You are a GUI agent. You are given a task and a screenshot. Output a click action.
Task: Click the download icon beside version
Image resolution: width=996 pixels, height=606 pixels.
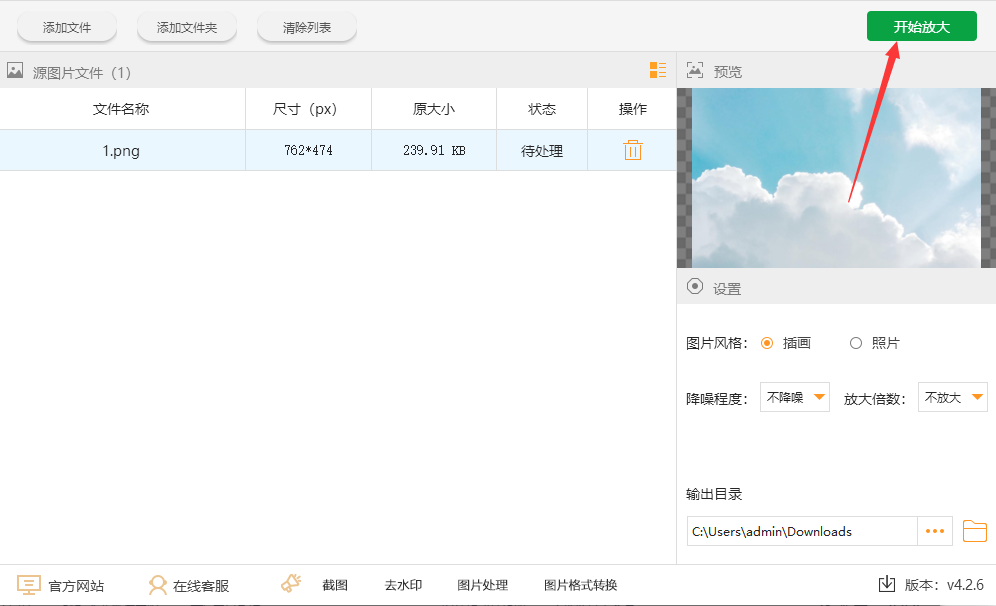coord(886,584)
